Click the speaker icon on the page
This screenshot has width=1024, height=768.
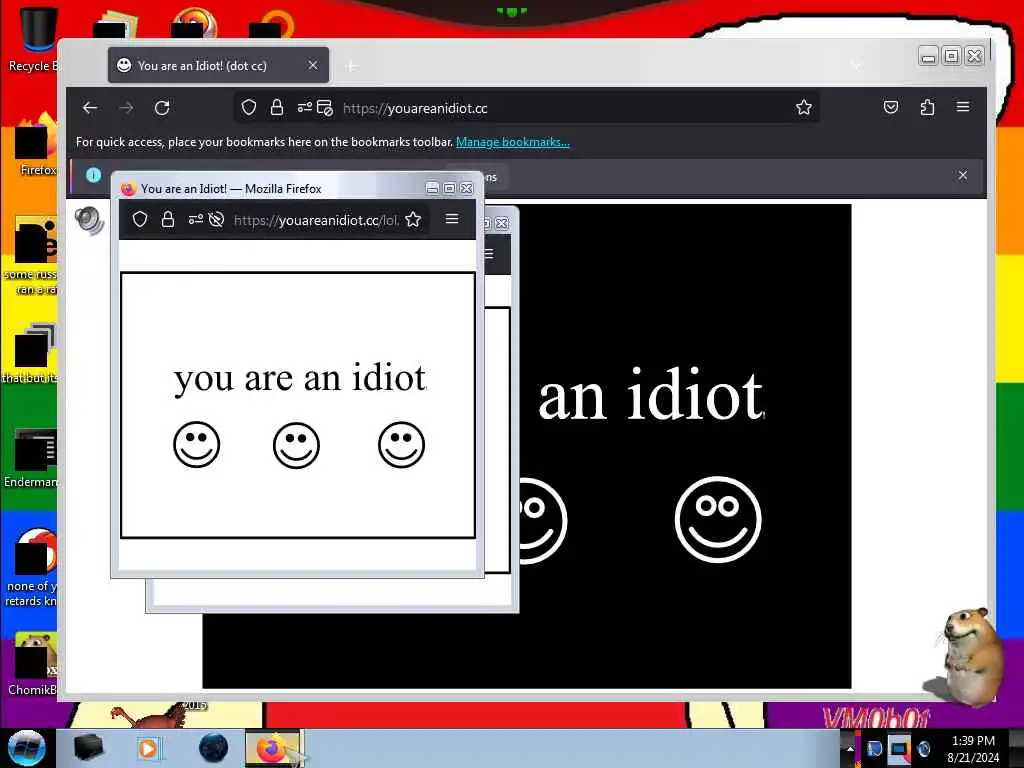click(x=89, y=220)
